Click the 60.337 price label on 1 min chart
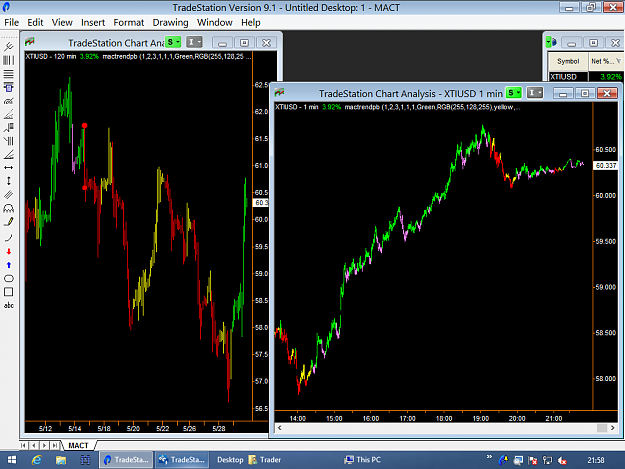The height and width of the screenshot is (469, 625). pos(605,165)
